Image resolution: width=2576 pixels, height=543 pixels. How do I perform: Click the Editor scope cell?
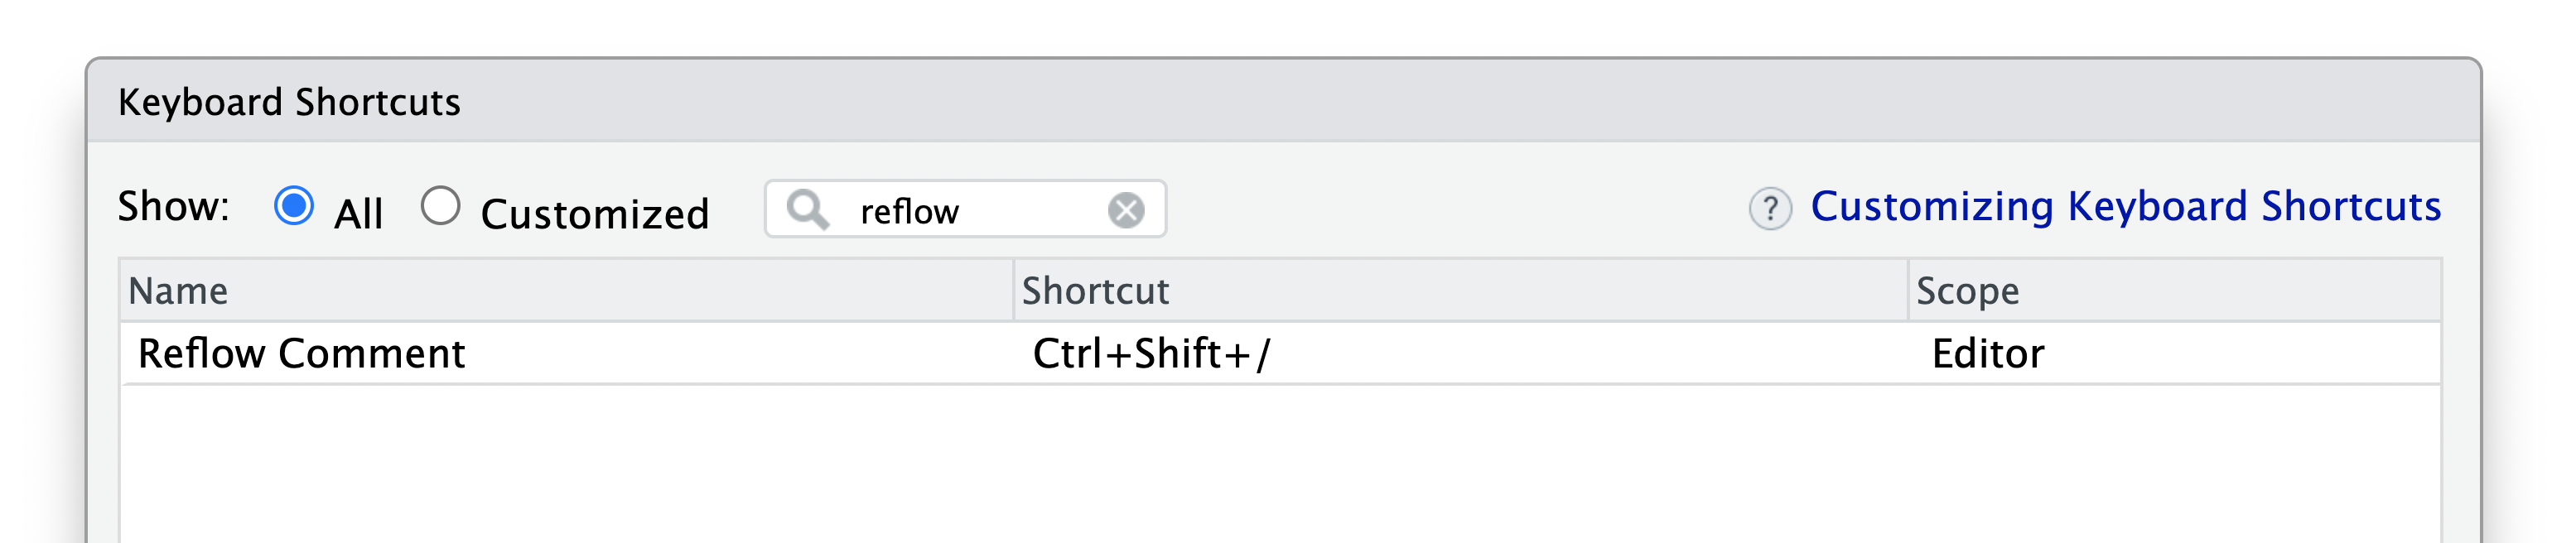[1988, 354]
